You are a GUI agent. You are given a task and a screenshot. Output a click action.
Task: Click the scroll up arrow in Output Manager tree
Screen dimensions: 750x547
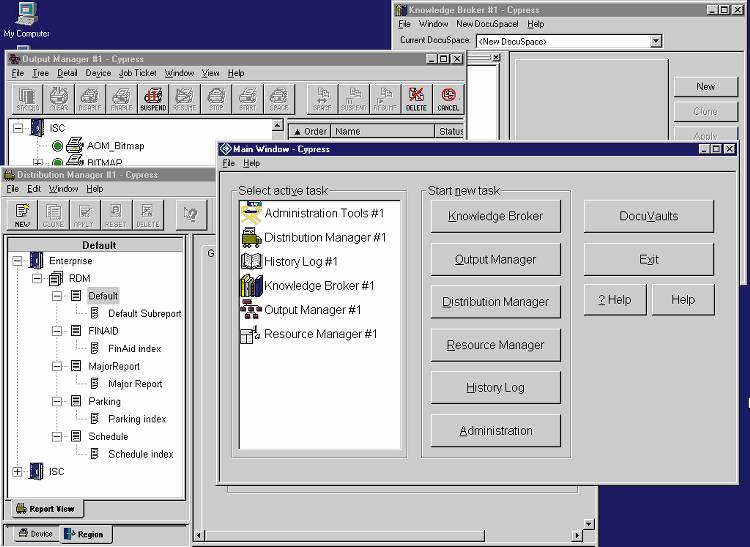[277, 125]
